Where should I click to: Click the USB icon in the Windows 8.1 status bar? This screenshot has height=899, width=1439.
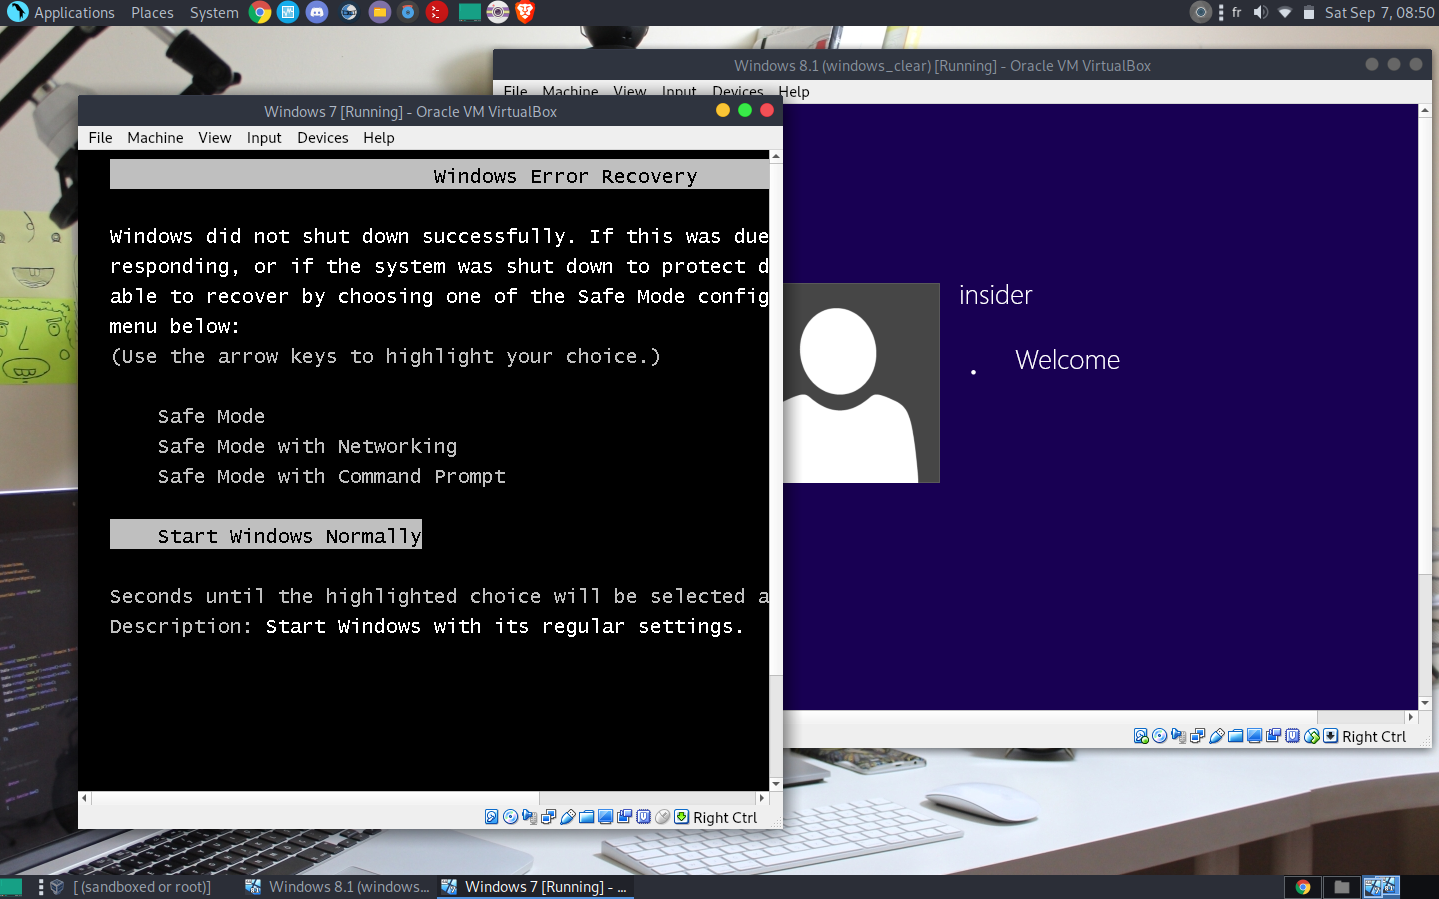[x=1216, y=737]
